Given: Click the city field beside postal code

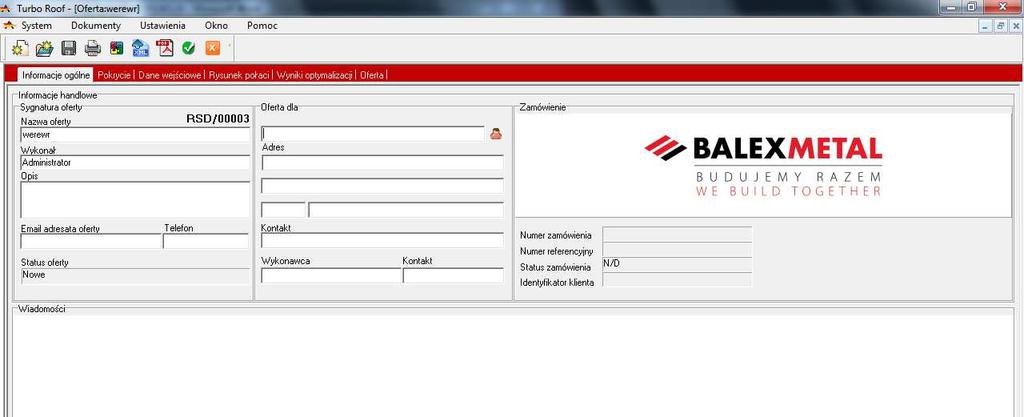Looking at the screenshot, I should tap(406, 210).
